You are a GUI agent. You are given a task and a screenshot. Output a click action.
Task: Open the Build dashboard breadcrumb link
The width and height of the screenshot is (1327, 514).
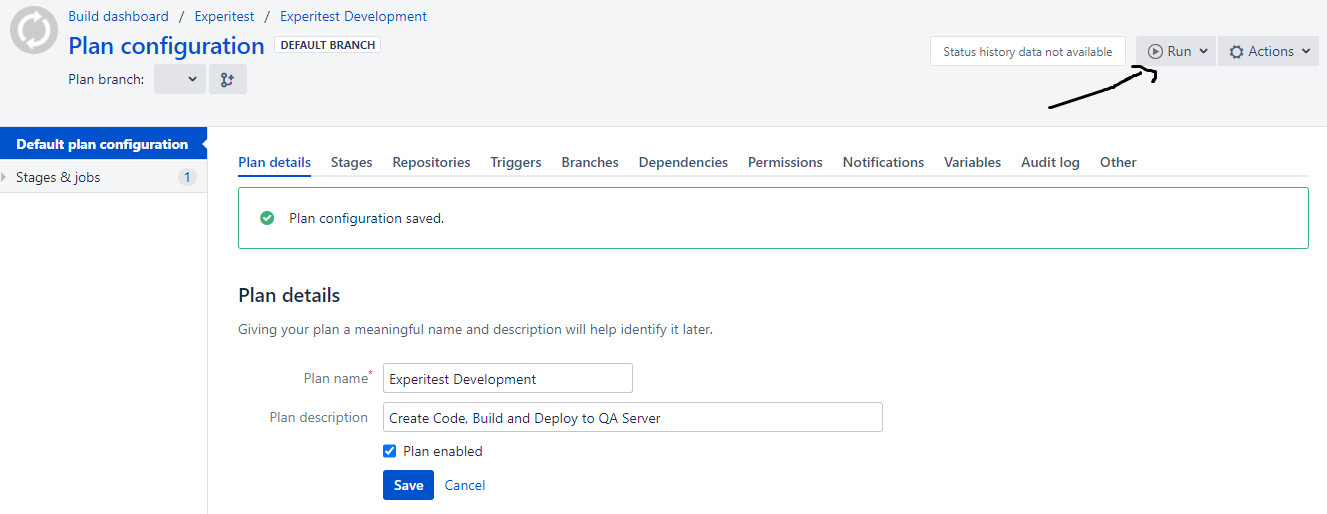tap(118, 16)
